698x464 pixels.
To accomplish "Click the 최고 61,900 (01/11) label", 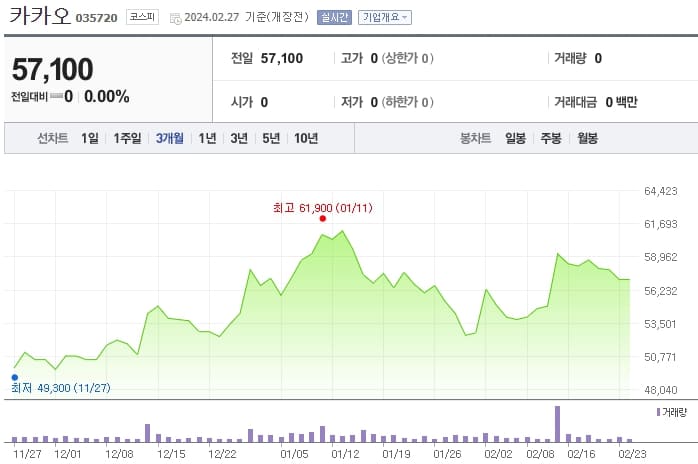I will pyautogui.click(x=323, y=208).
